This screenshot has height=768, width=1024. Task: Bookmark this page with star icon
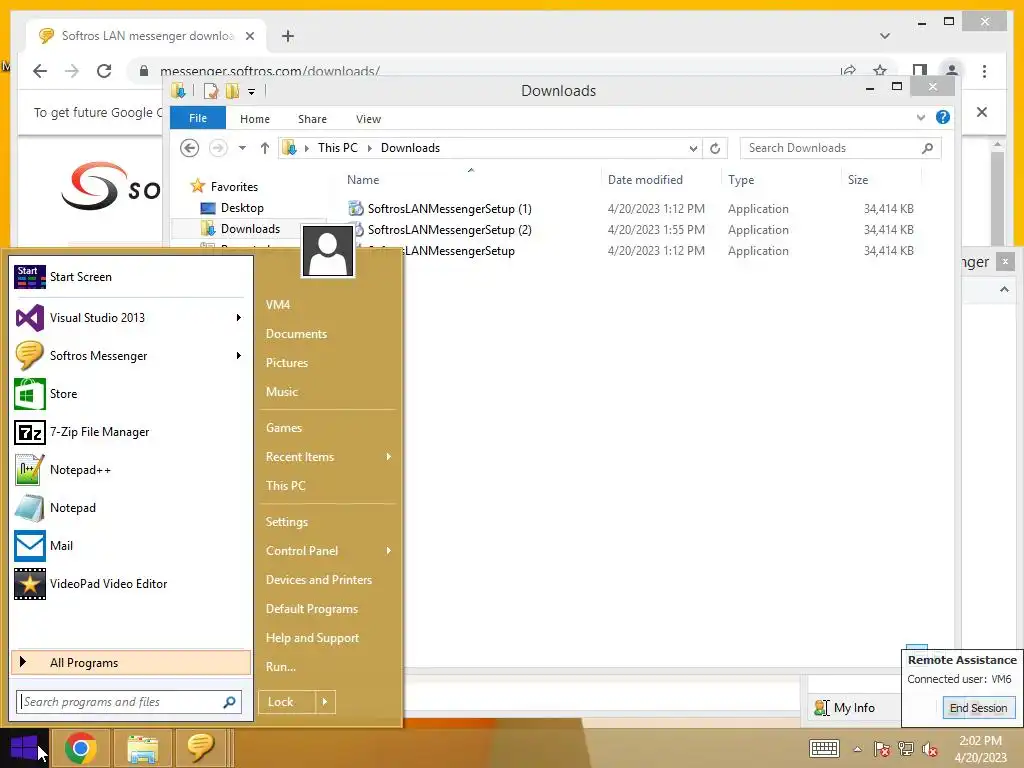pos(880,71)
